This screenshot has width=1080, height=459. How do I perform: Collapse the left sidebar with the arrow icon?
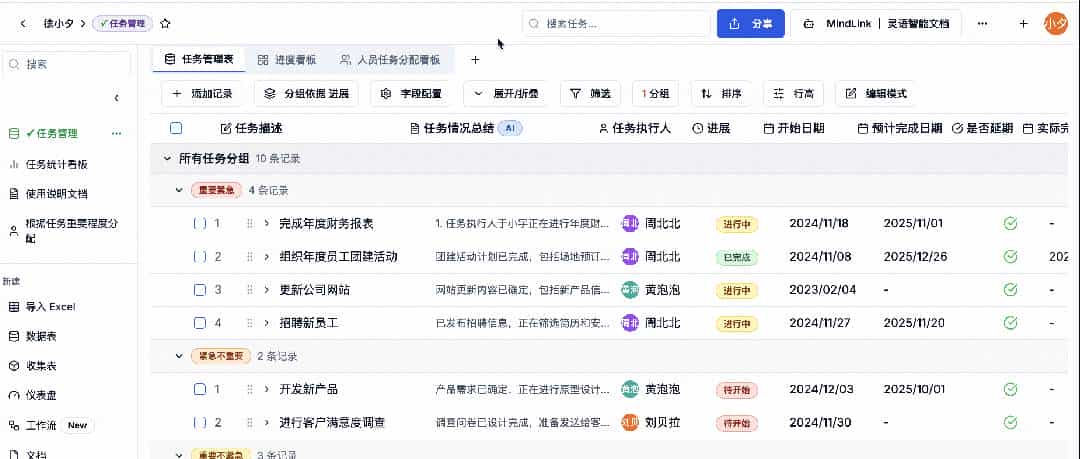(116, 97)
